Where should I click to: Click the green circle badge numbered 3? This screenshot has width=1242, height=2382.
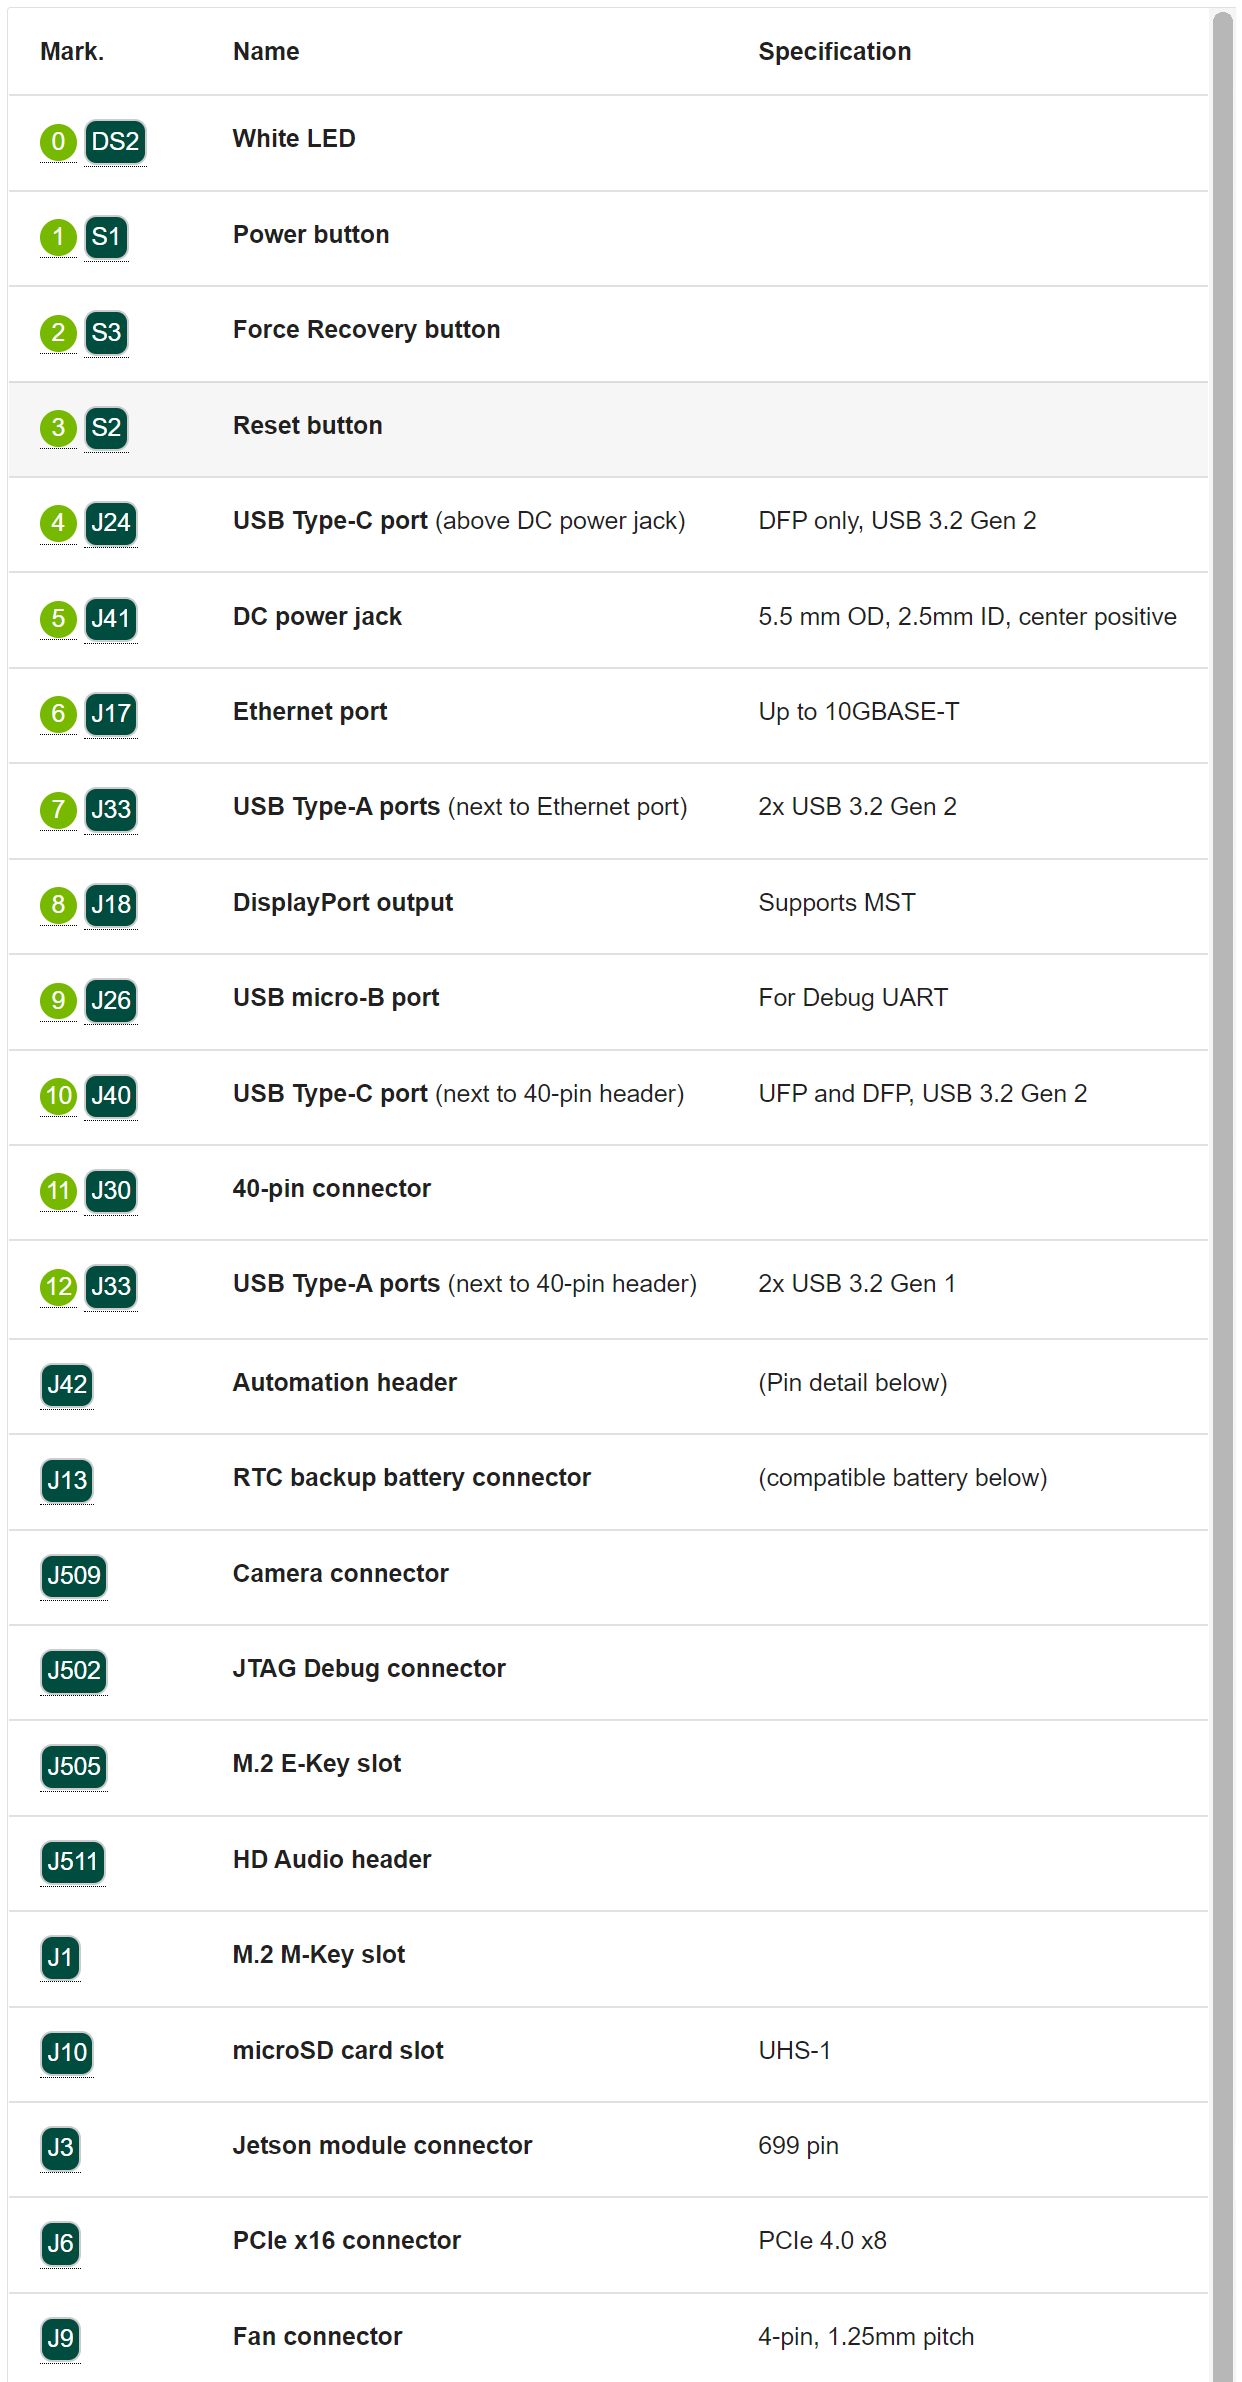tap(58, 428)
